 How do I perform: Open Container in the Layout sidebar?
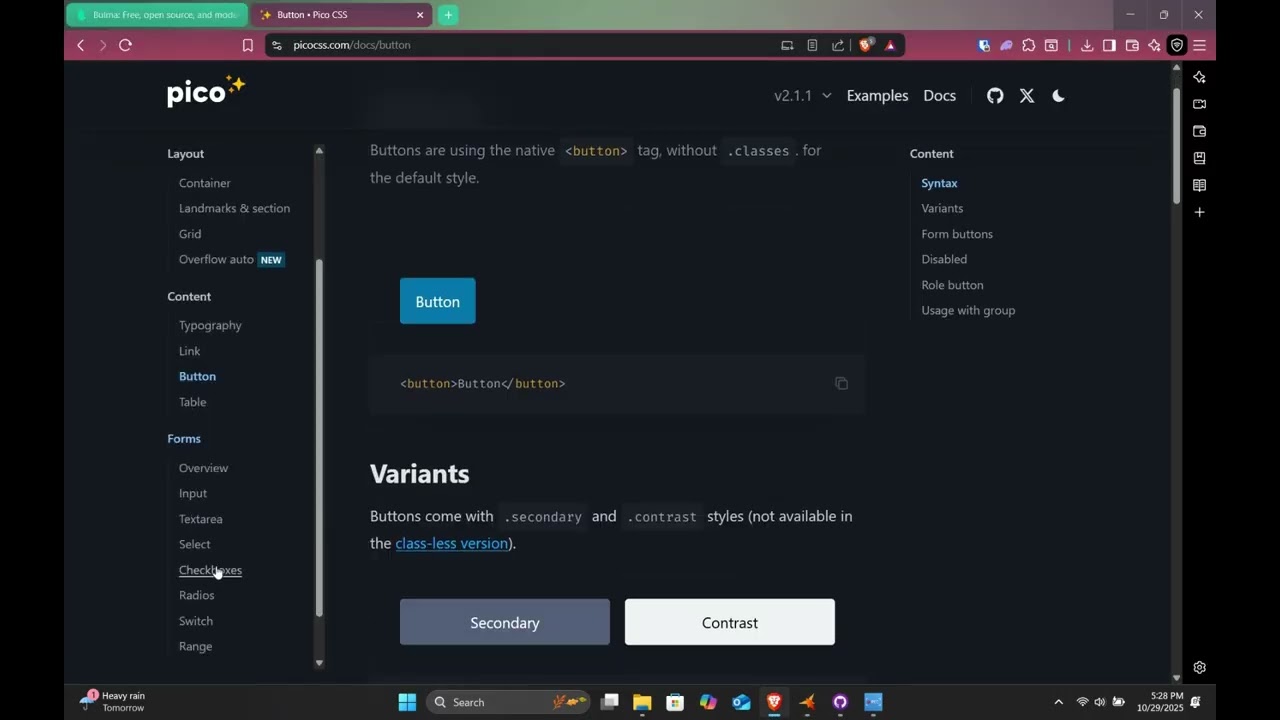click(x=205, y=183)
